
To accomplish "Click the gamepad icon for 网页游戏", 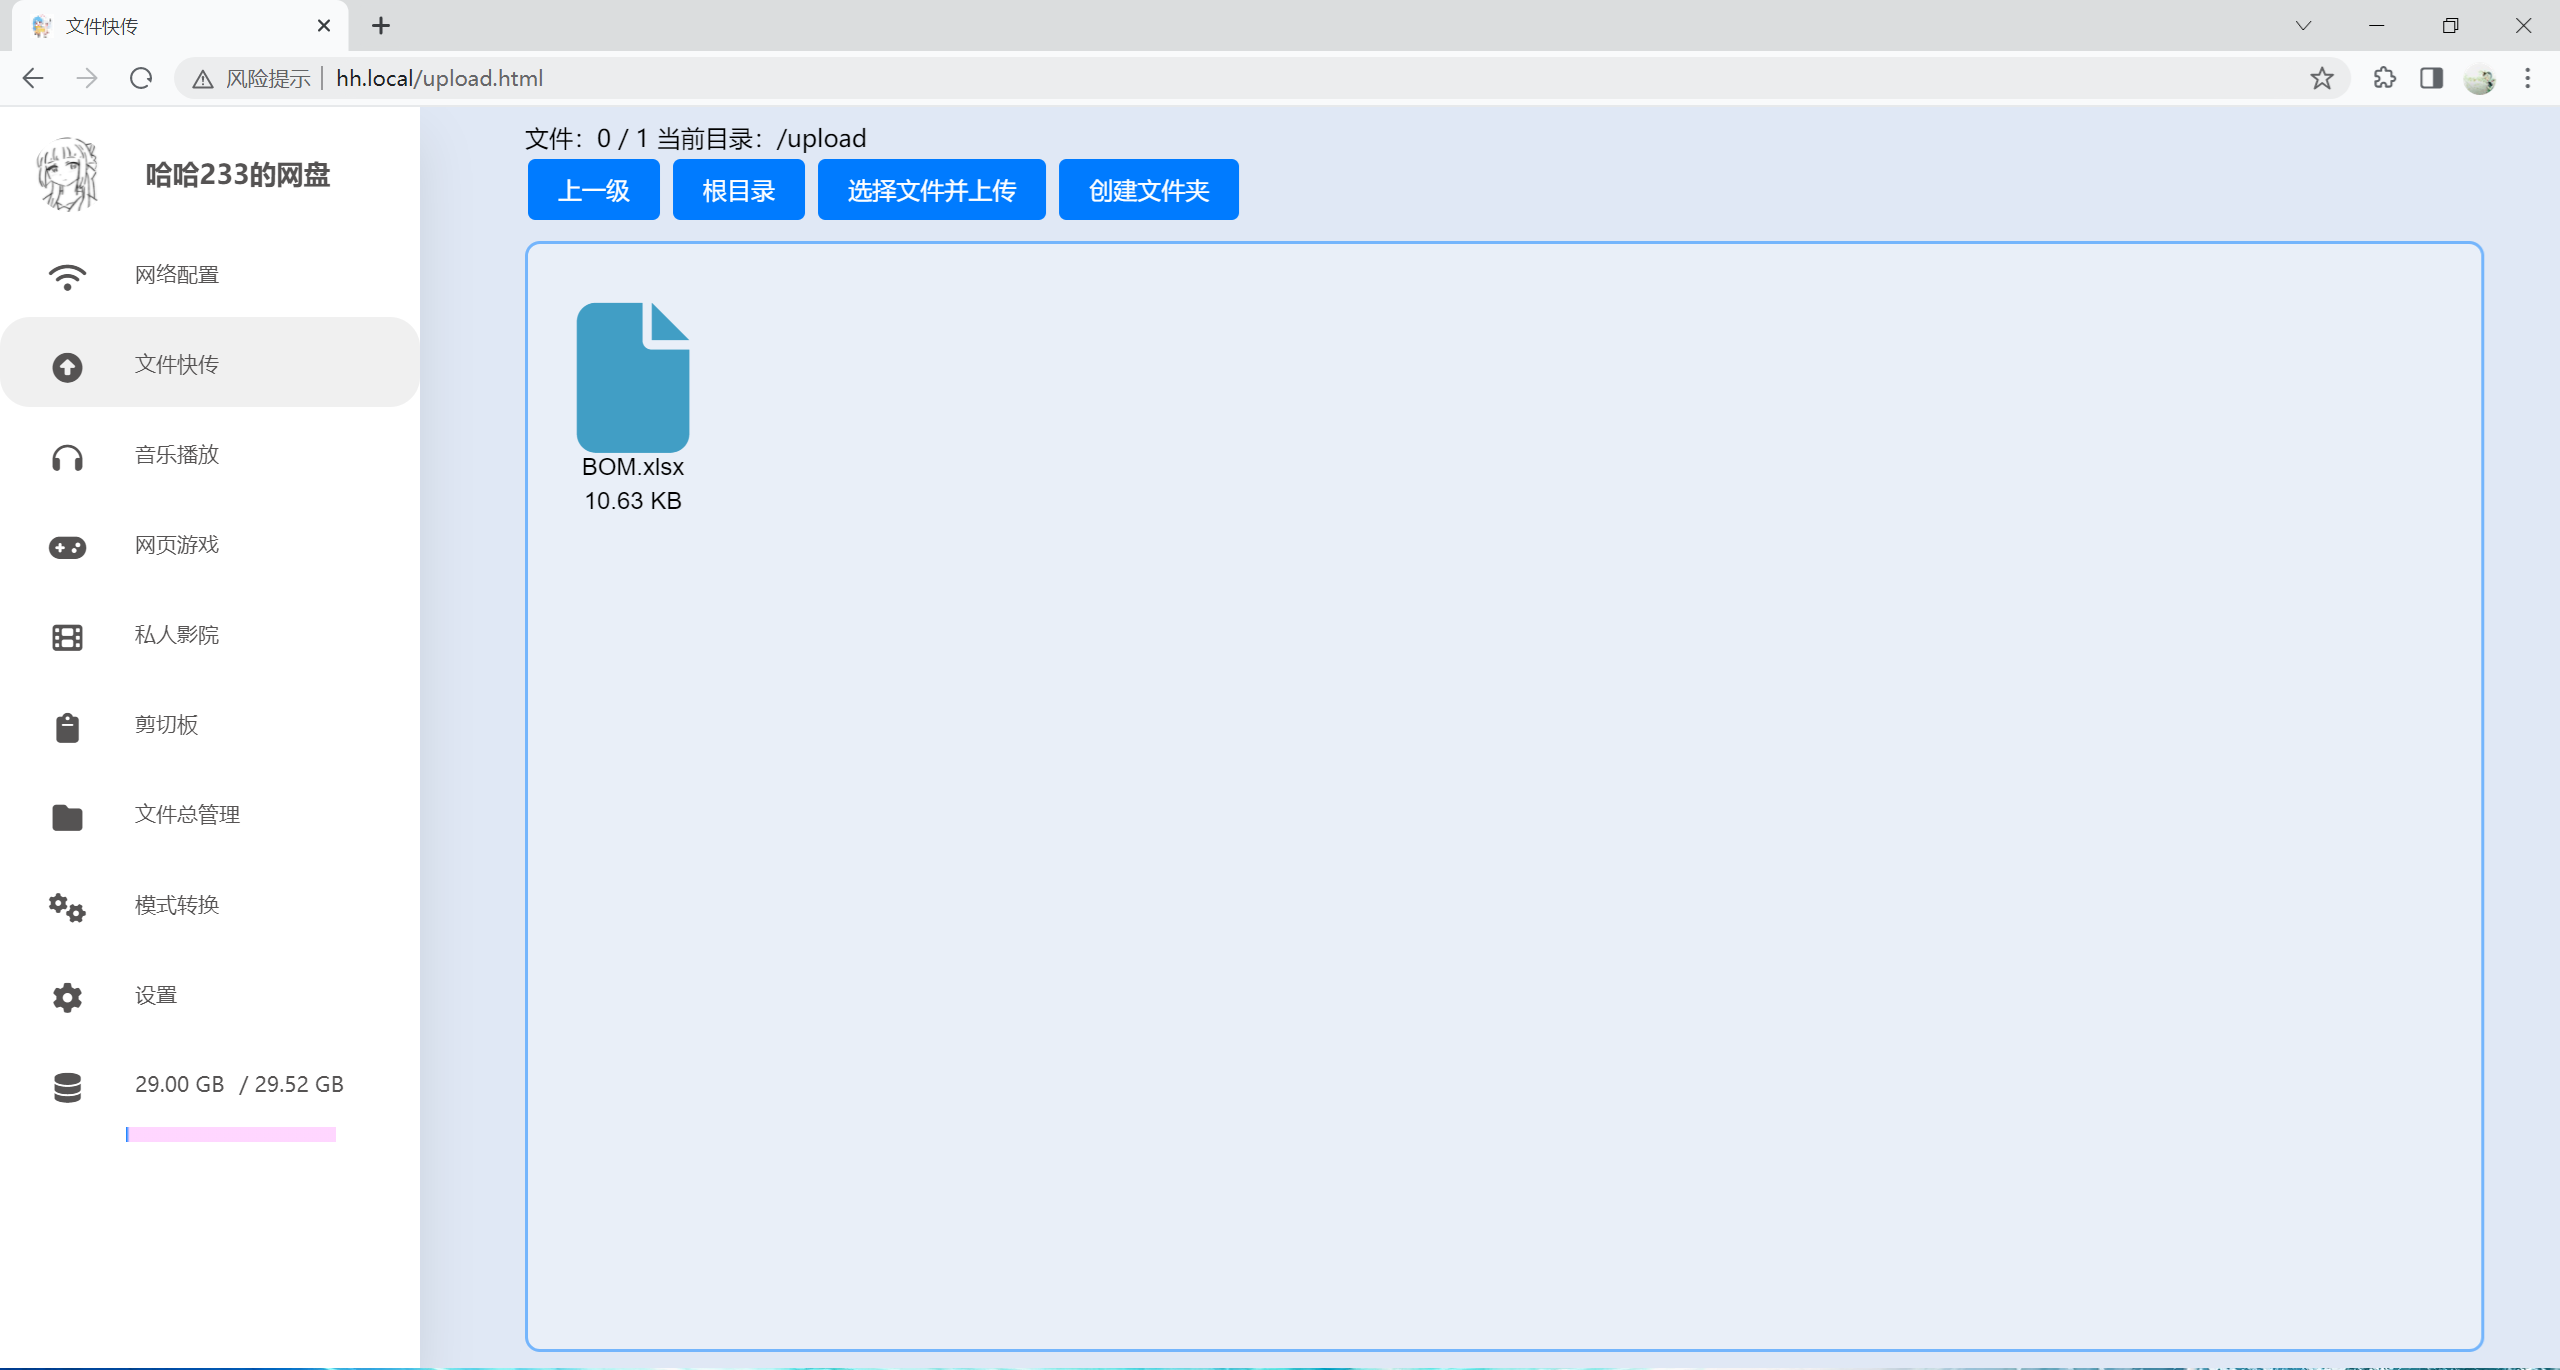I will coord(67,547).
